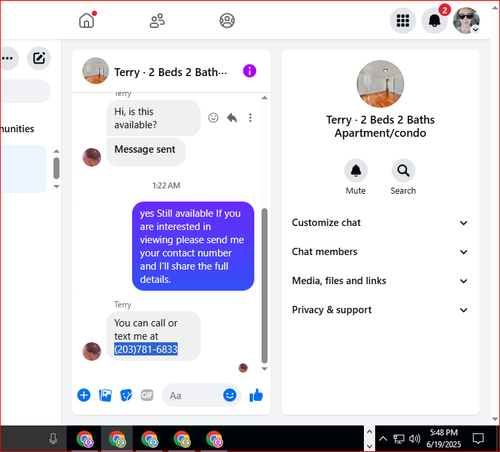Click the large listing photo in info panel
This screenshot has width=500, height=452.
(x=380, y=84)
